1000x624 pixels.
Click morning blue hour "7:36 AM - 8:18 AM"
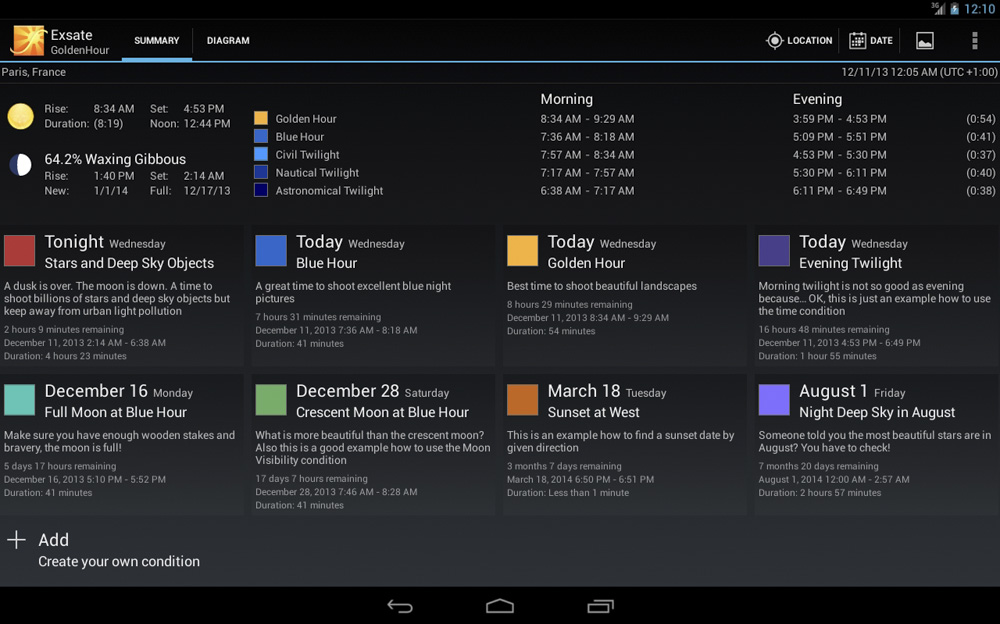[587, 137]
